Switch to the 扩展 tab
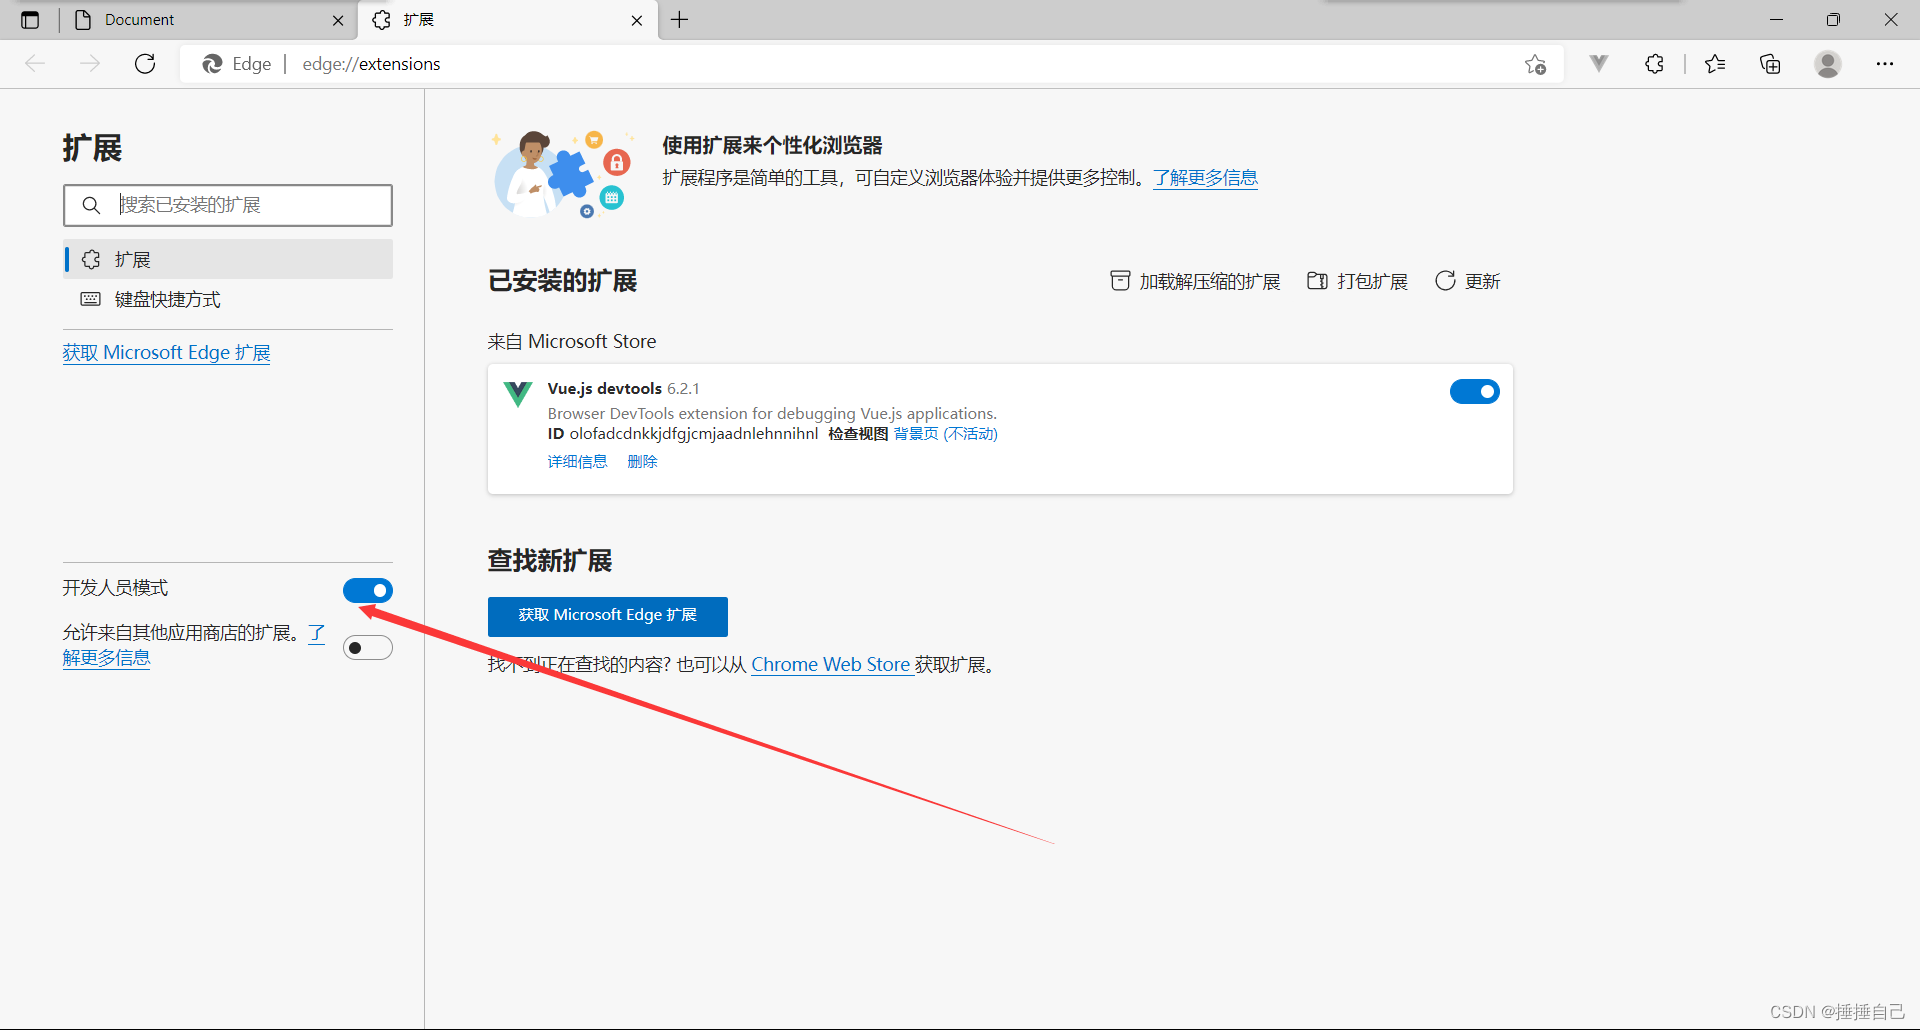1920x1030 pixels. (x=508, y=20)
